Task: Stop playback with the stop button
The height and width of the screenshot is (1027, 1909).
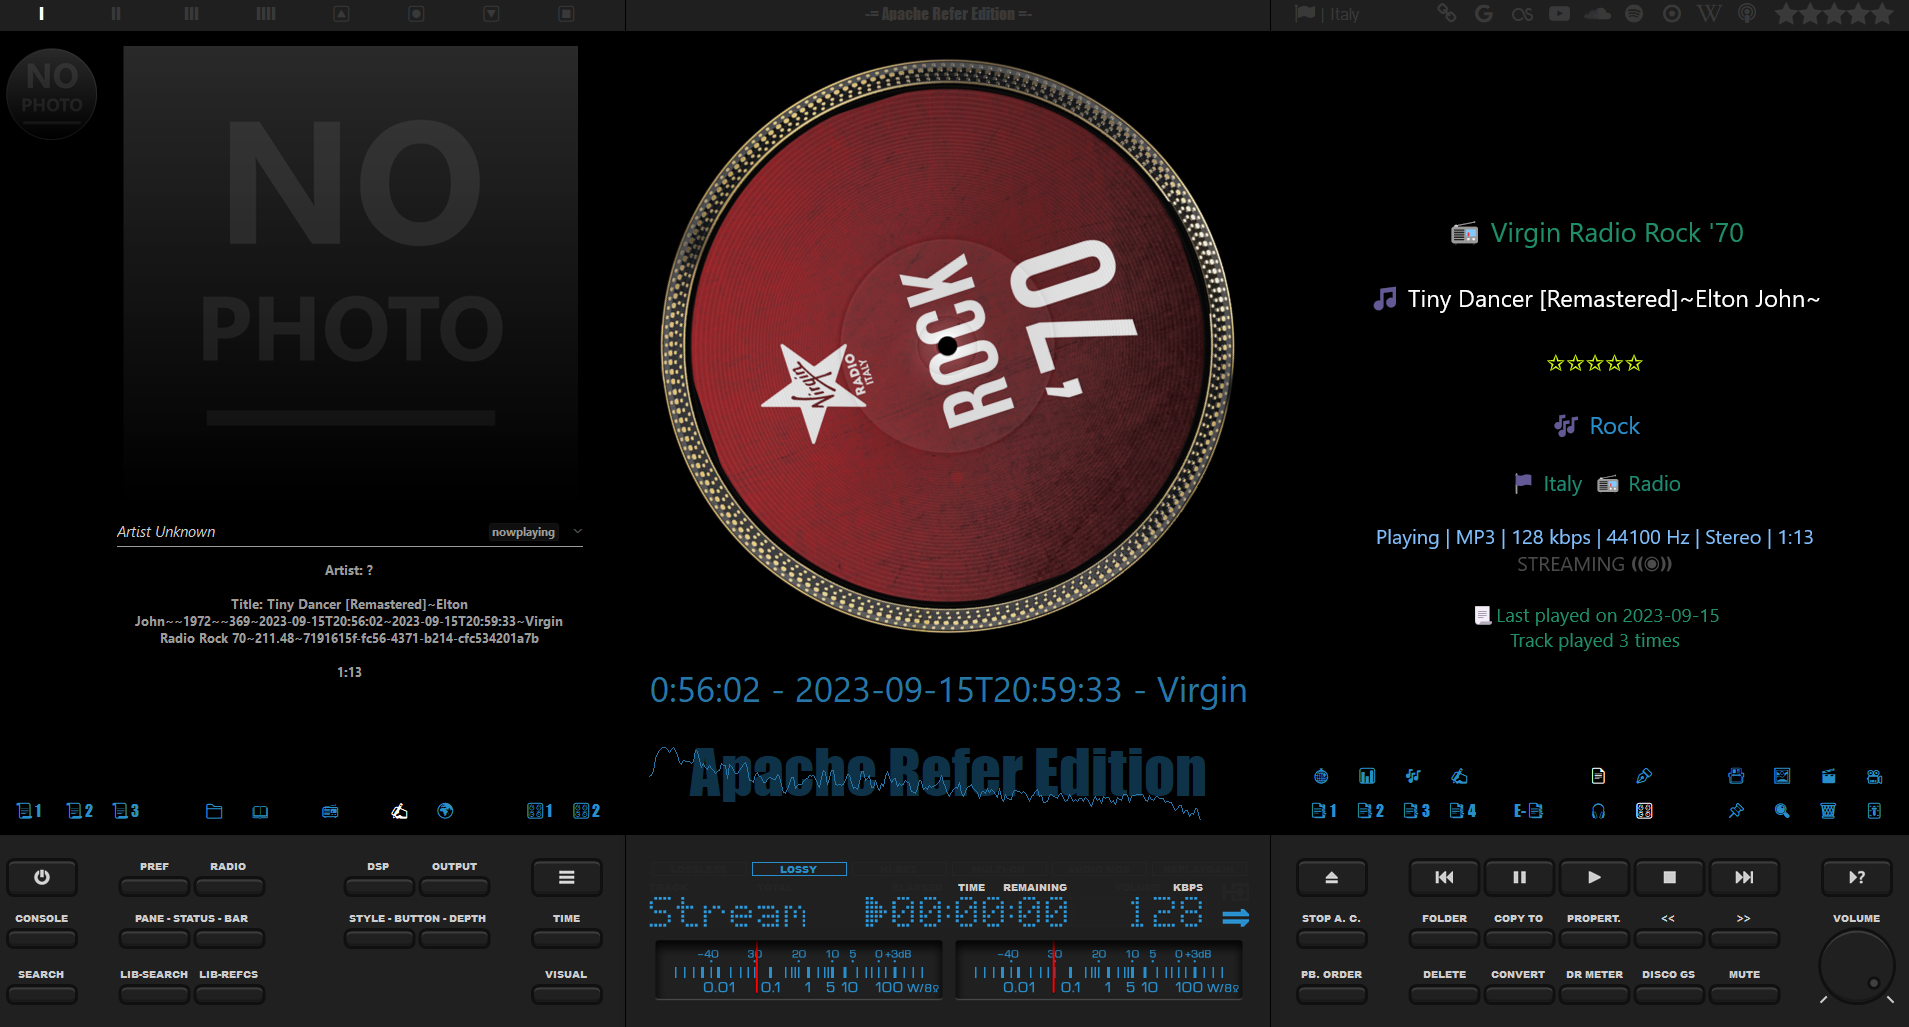Action: point(1669,877)
